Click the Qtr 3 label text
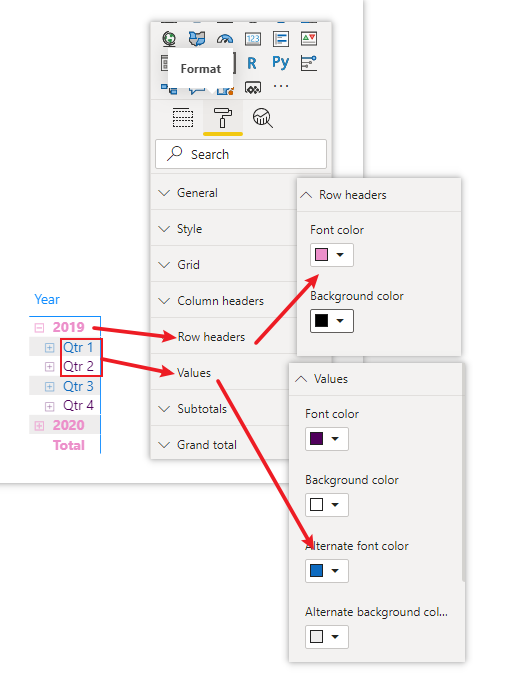Screen dimensions: 509x684 [79, 386]
